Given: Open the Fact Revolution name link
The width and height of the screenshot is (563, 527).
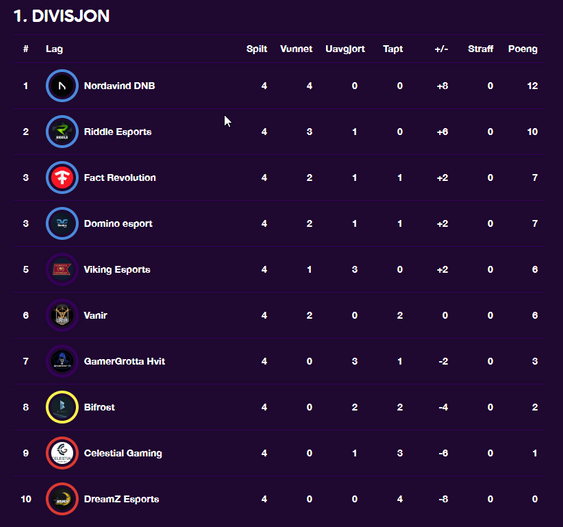Looking at the screenshot, I should [120, 178].
